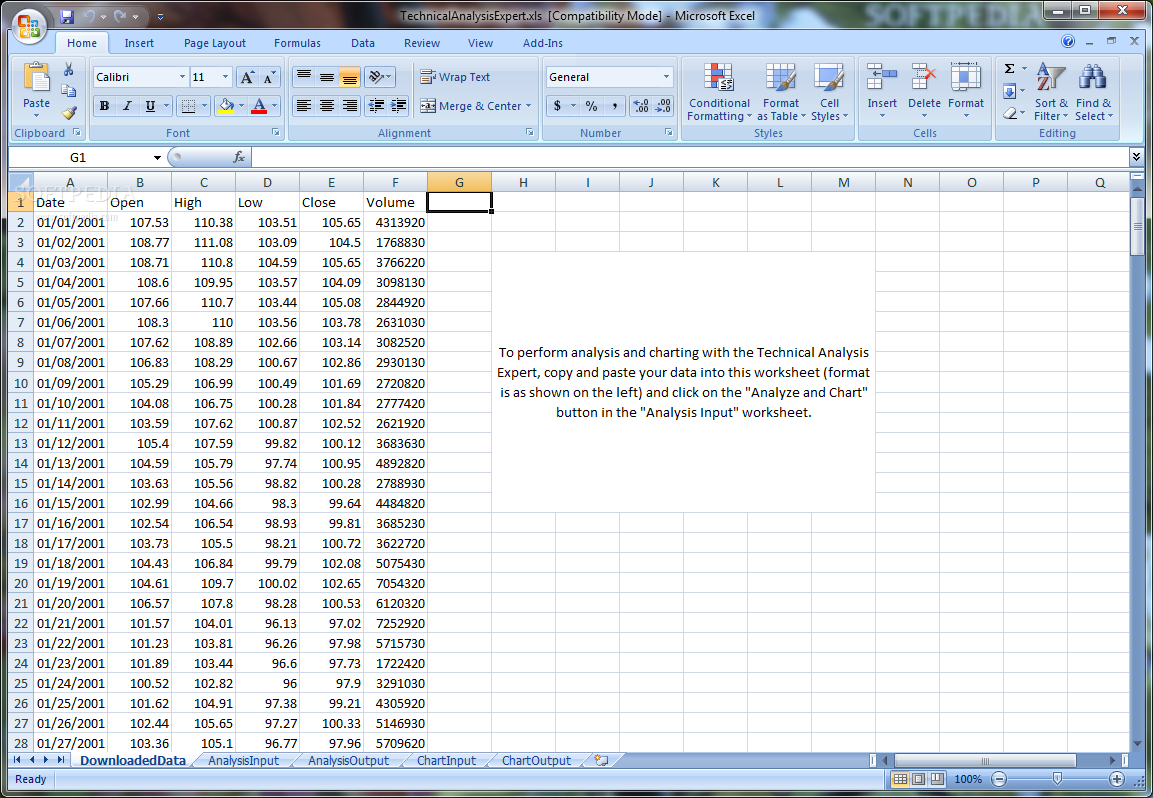Open Conditional Formatting menu
Viewport: 1153px width, 798px height.
(719, 92)
